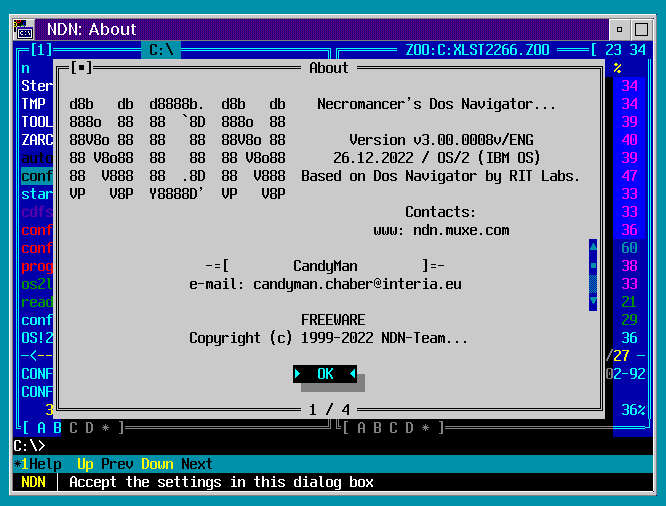Select drive C in the left panel drive line
This screenshot has width=666, height=506.
click(x=73, y=427)
